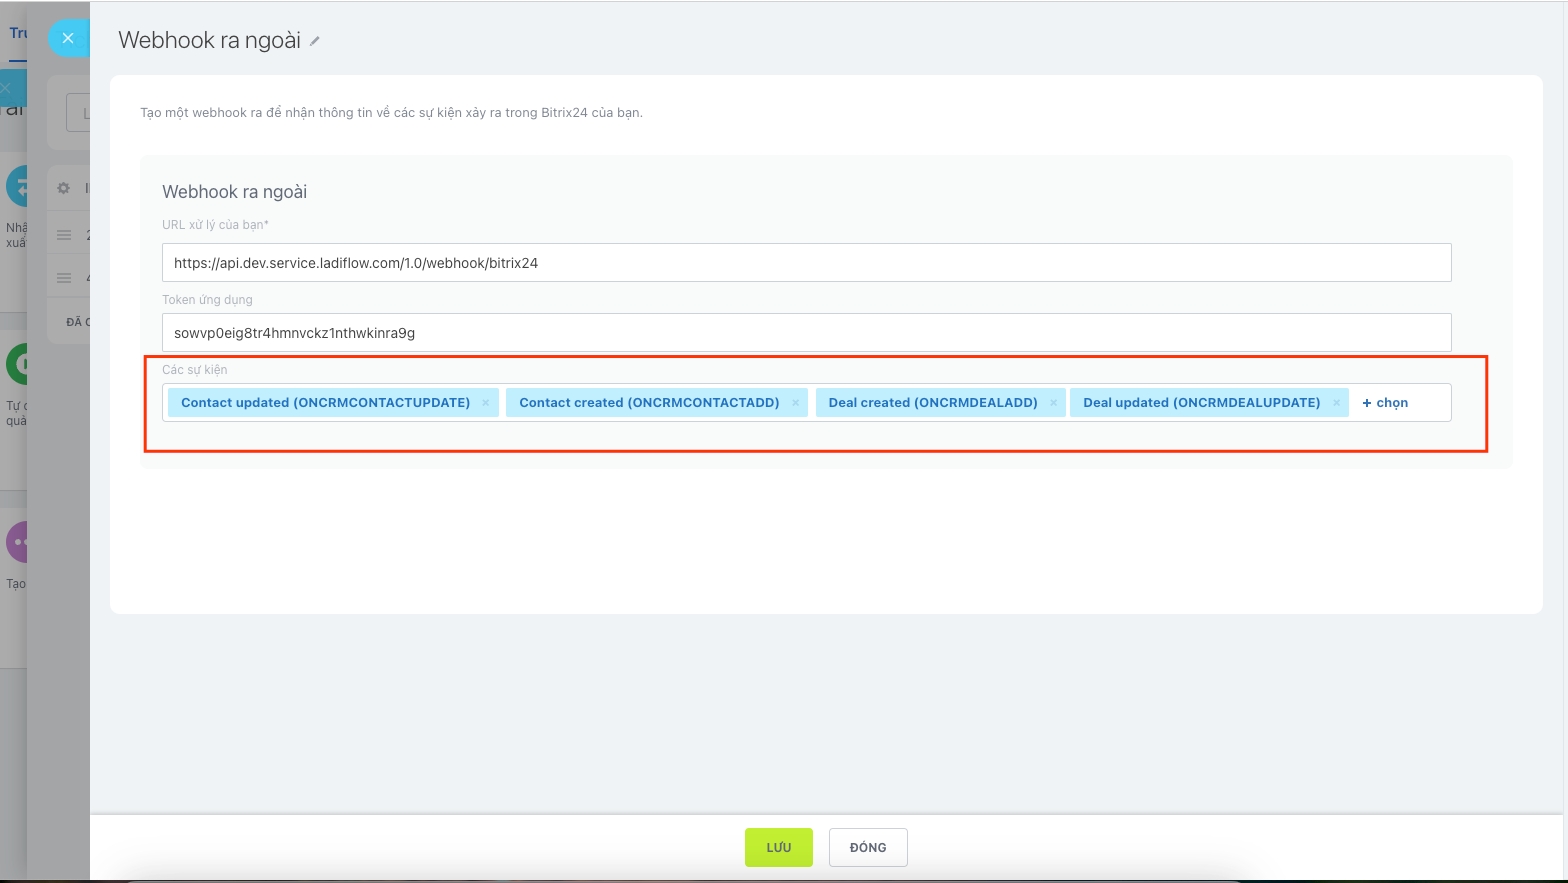1568x883 pixels.
Task: Click the Deal updated (ONCRMDEALUPDATE) tag label
Action: (x=1201, y=403)
